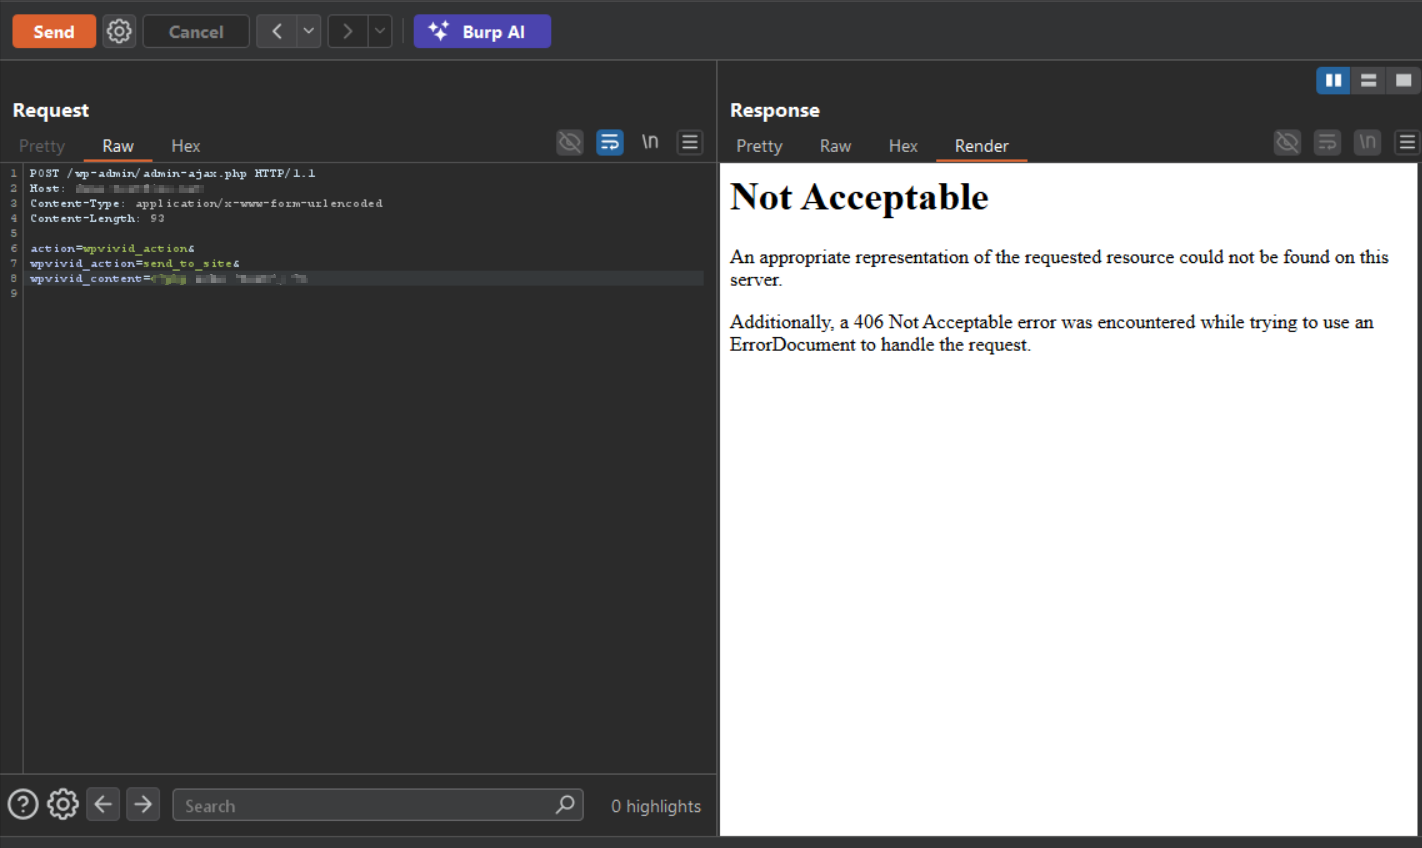Switch request view to Pretty tab
The image size is (1422, 848).
tap(42, 146)
